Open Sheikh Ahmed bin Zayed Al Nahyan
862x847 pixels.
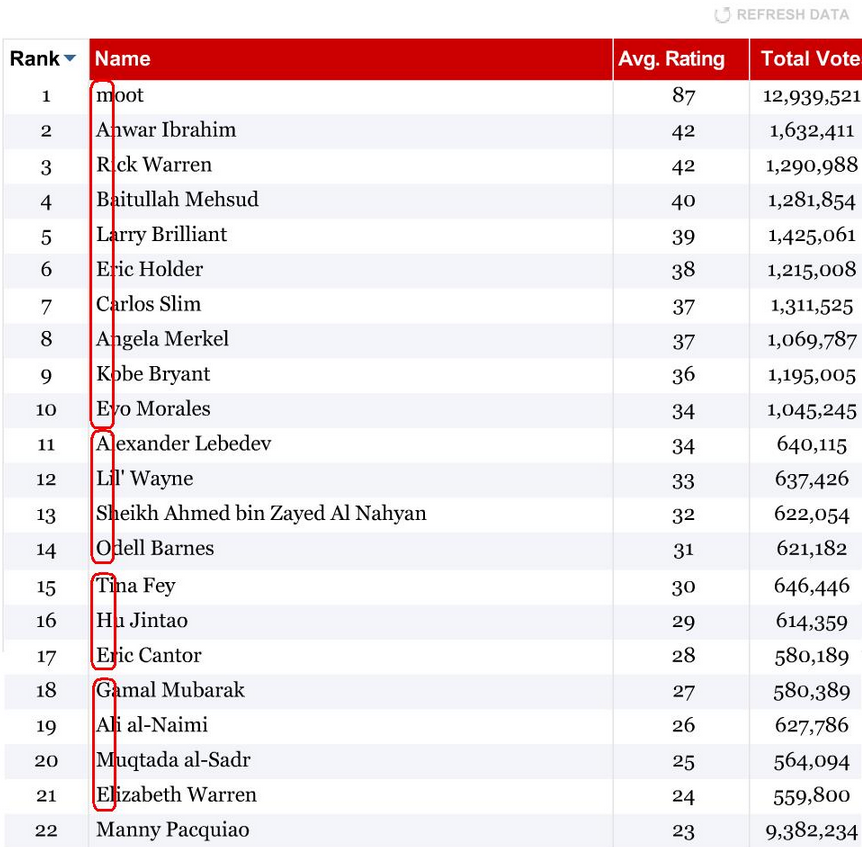(261, 514)
